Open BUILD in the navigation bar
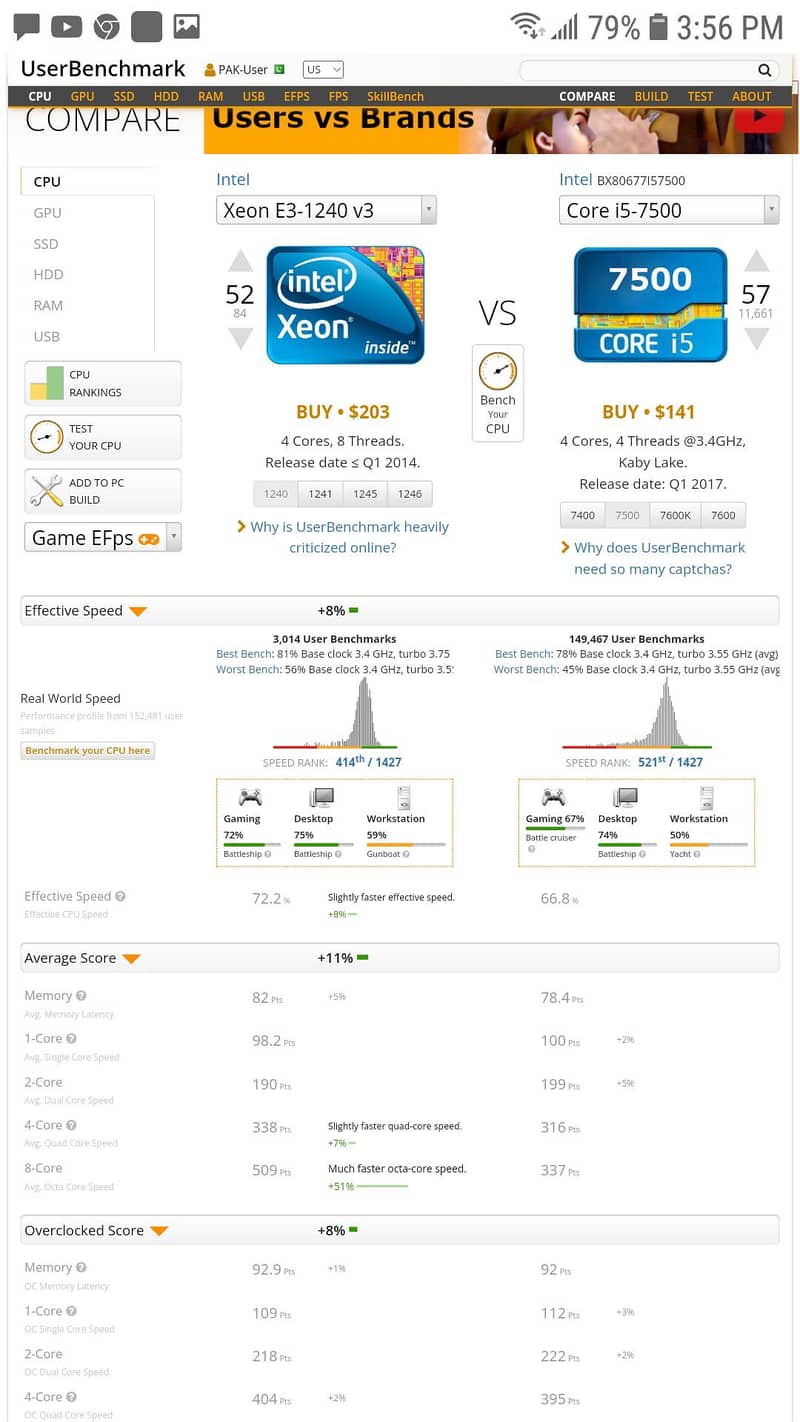The width and height of the screenshot is (800, 1422). pyautogui.click(x=651, y=97)
